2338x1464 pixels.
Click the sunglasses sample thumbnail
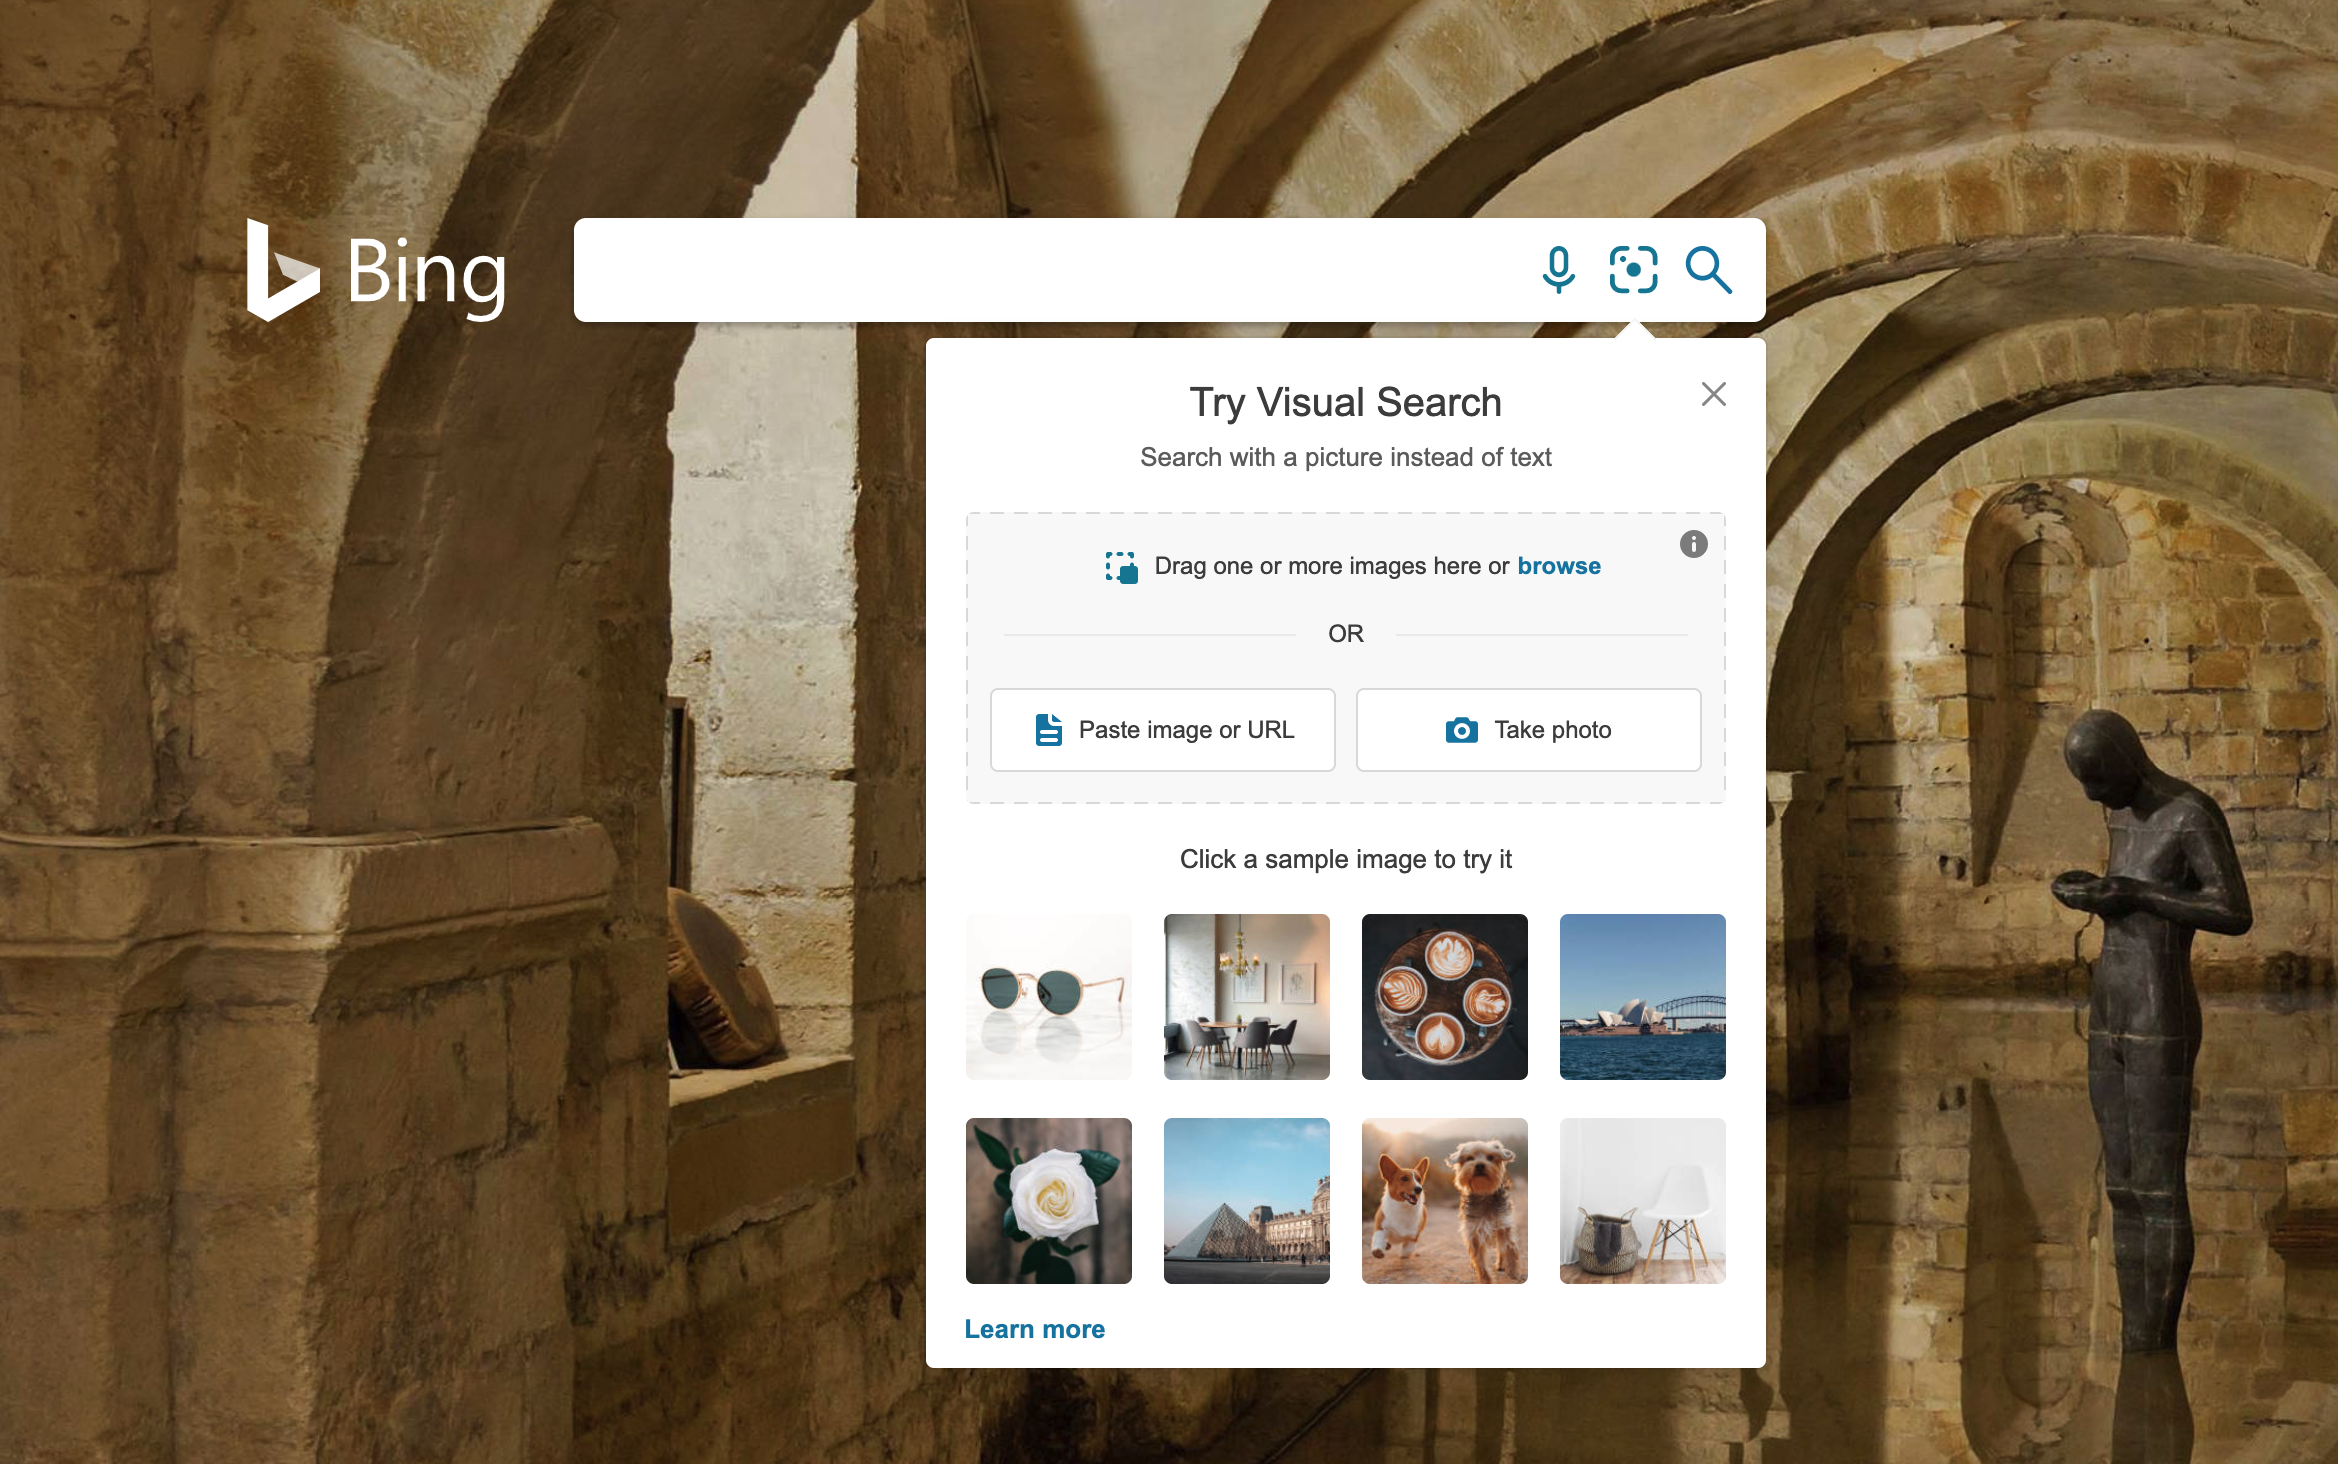click(1049, 995)
